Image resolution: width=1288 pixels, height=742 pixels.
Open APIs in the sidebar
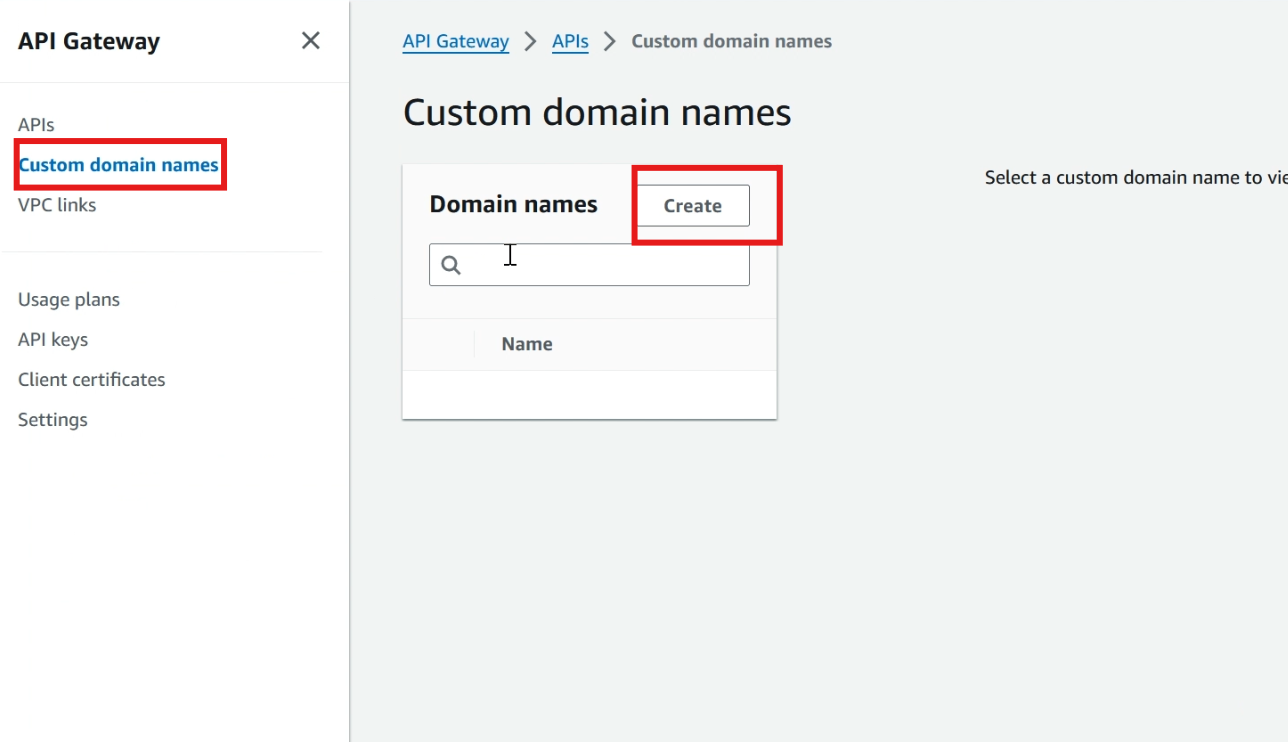36,125
